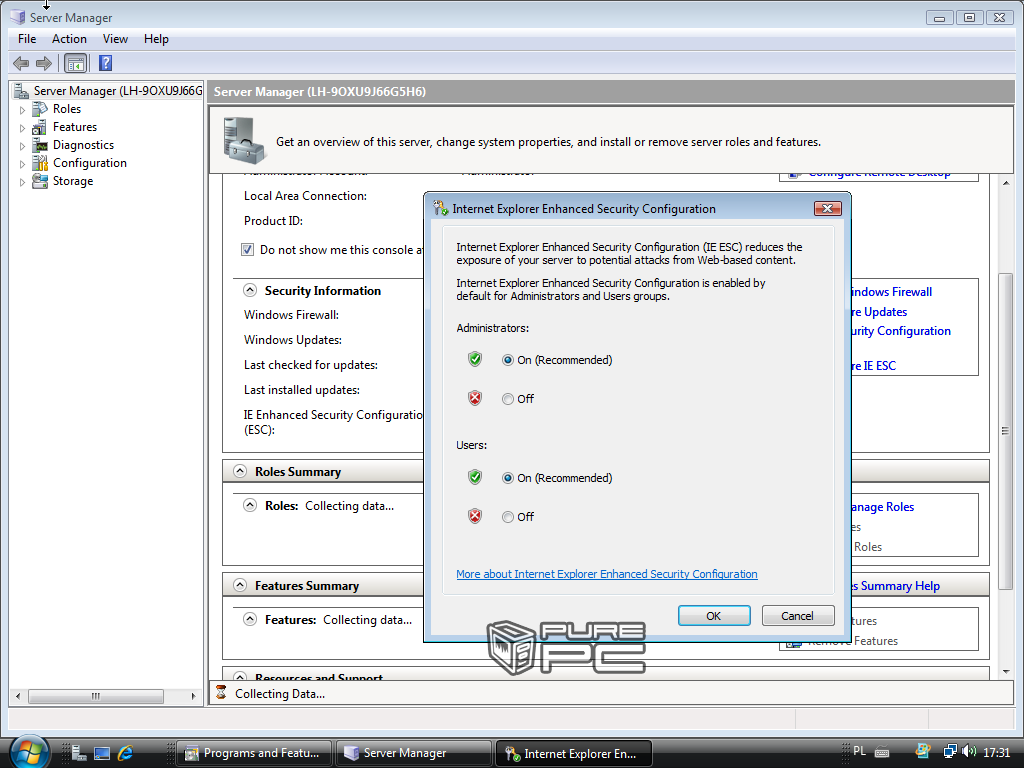
Task: Expand the Storage tree node arrow
Action: click(22, 182)
